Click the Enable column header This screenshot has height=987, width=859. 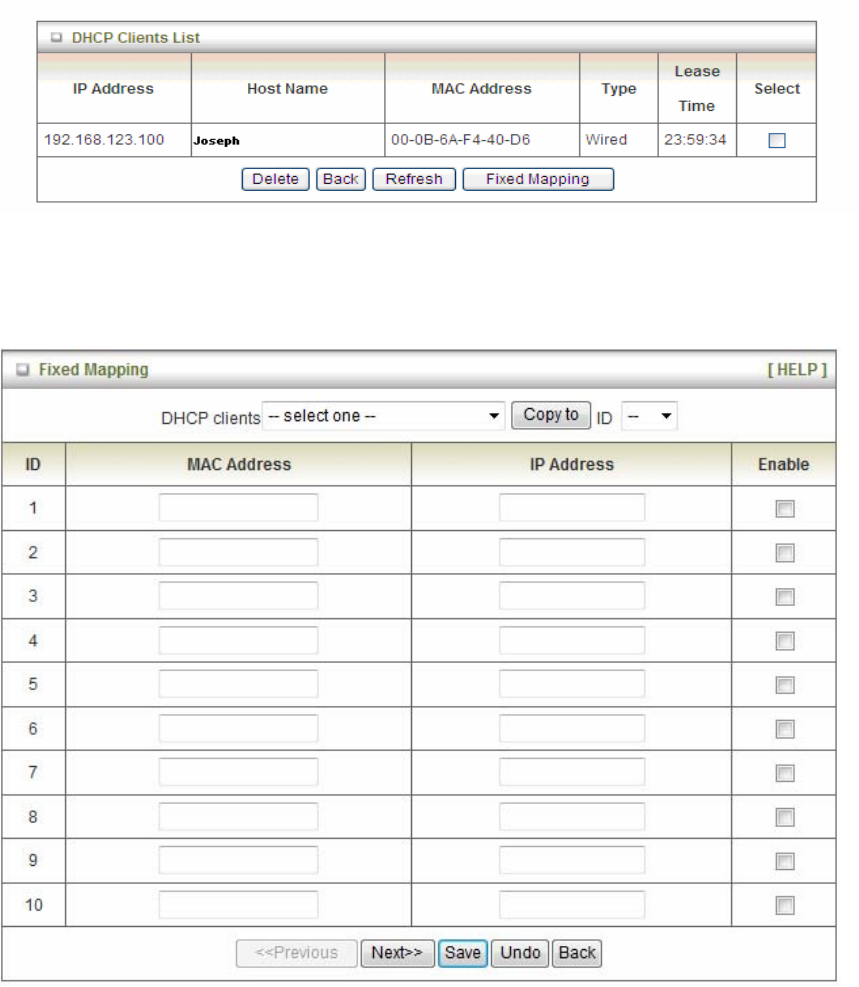click(x=783, y=465)
